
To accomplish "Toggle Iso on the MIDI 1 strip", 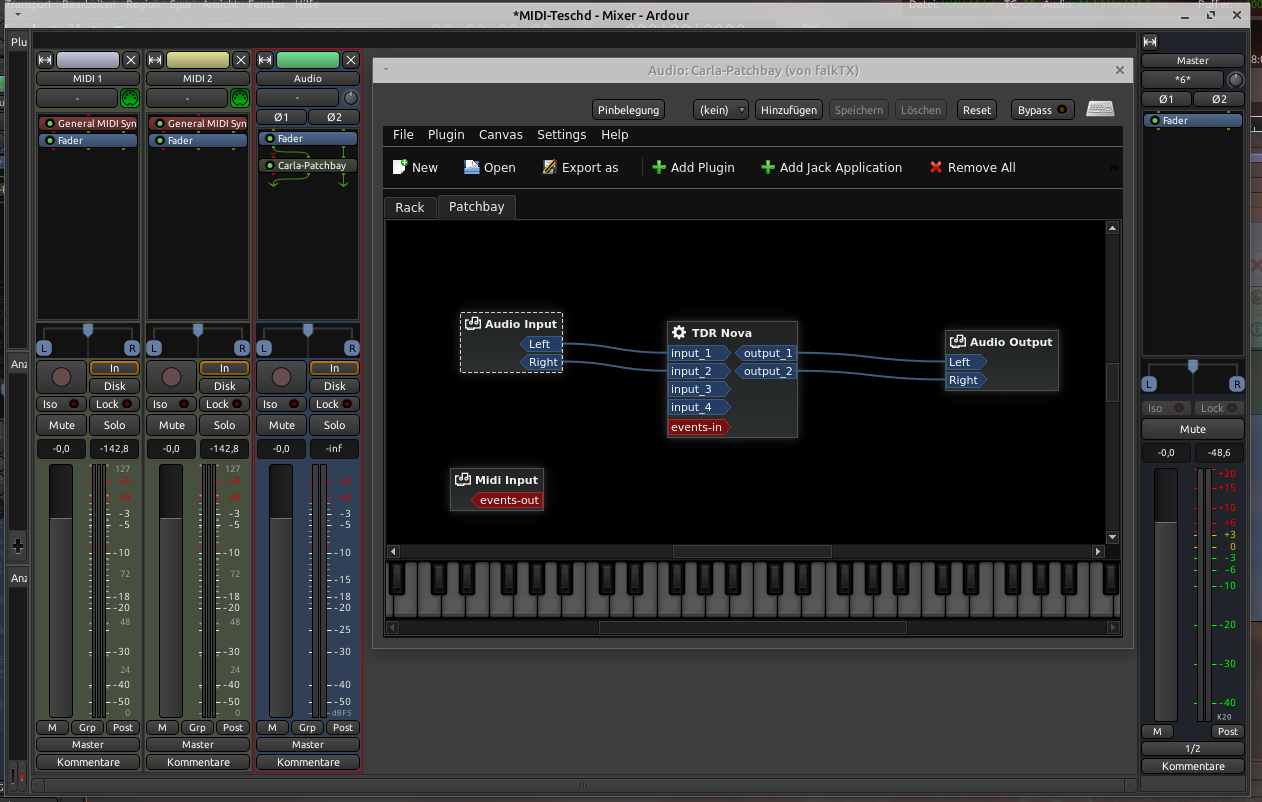I will 62,404.
